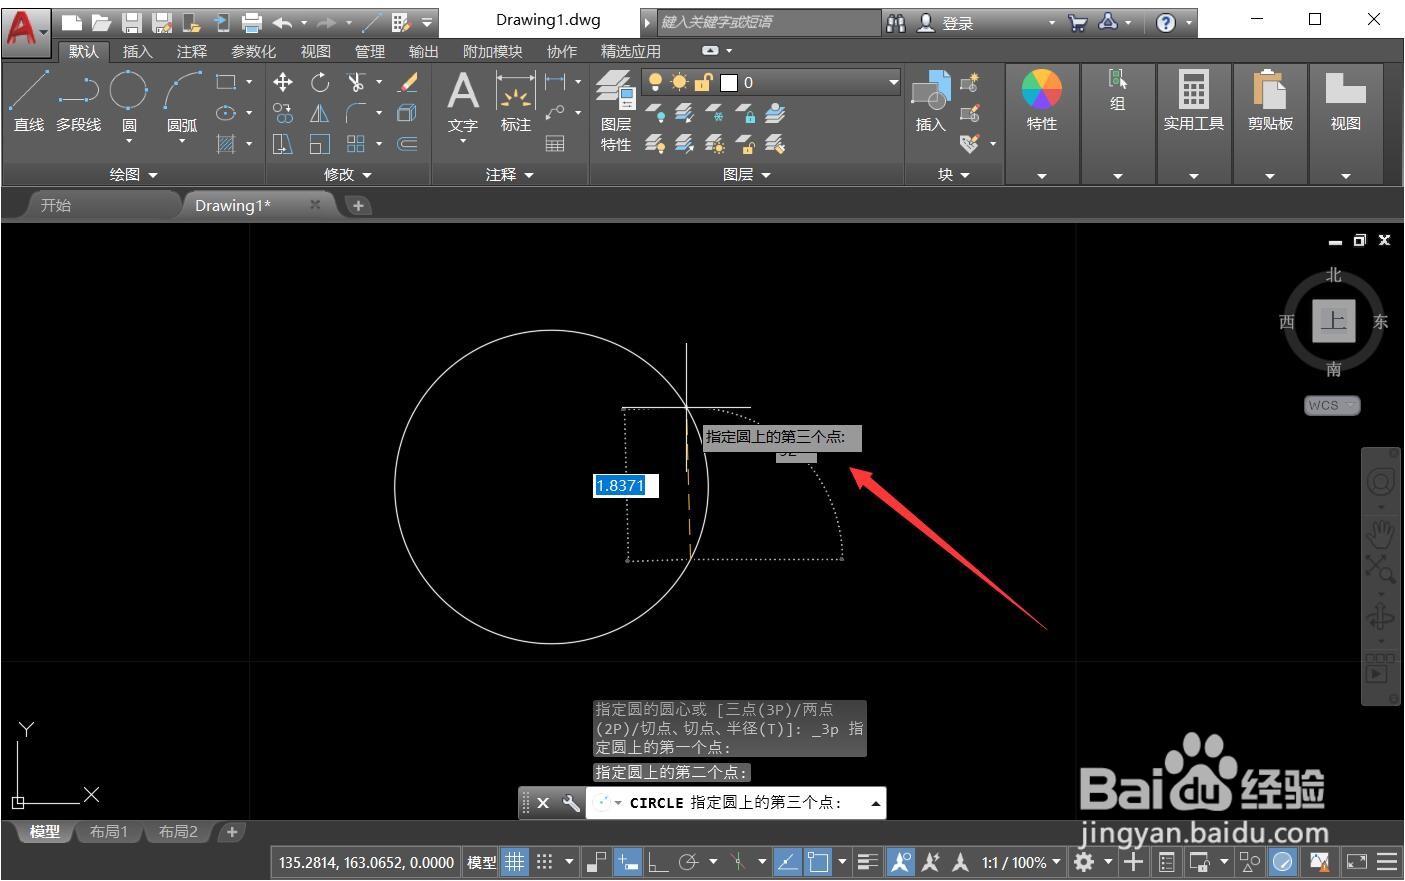Viewport: 1405px width, 881px height.
Task: Open the 插入 ribbon tab
Action: pyautogui.click(x=137, y=51)
